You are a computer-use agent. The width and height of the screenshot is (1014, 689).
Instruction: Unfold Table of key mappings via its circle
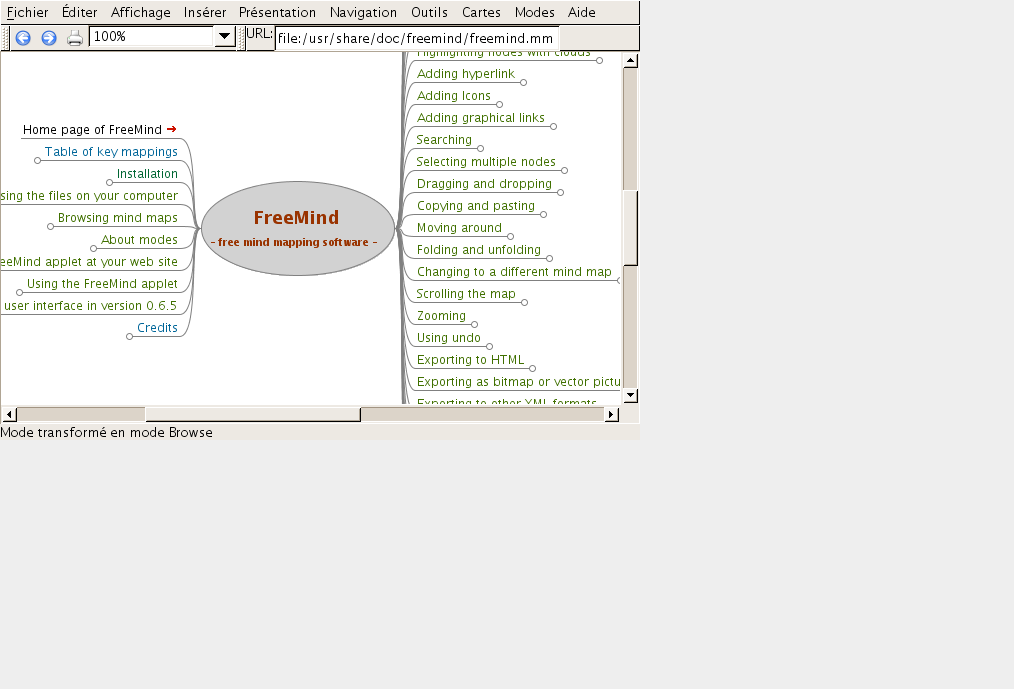tap(38, 160)
